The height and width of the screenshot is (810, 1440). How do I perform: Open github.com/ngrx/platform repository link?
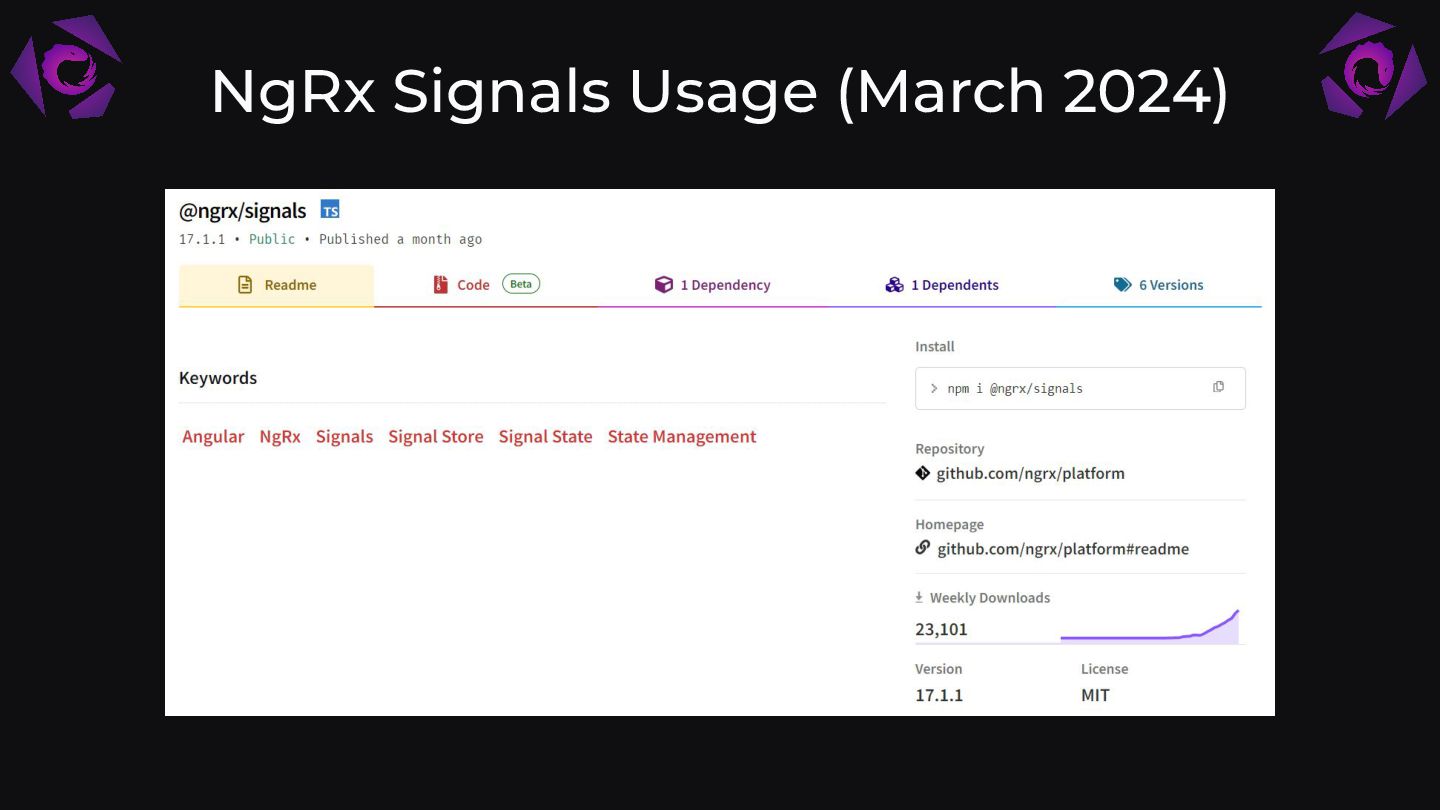click(1030, 473)
